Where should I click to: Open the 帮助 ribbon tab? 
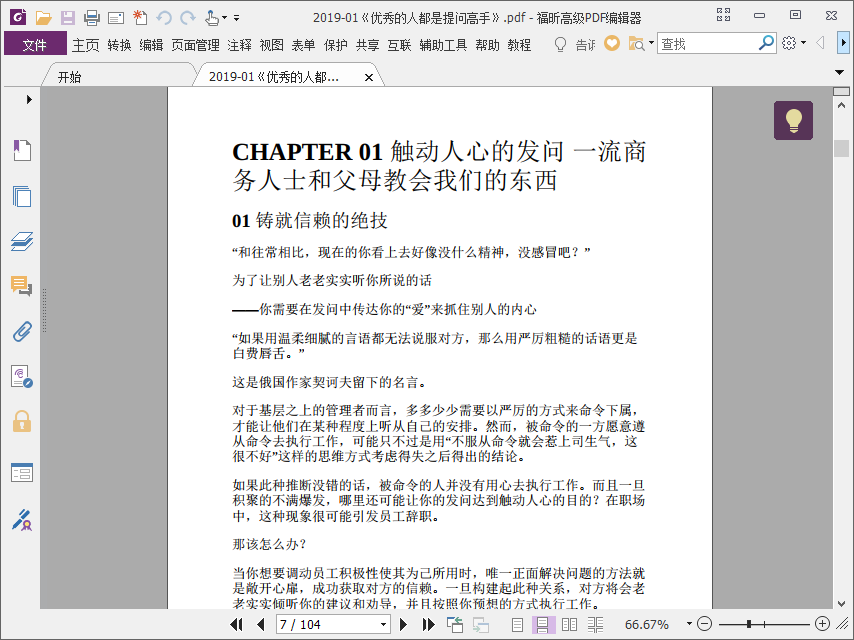pos(487,45)
